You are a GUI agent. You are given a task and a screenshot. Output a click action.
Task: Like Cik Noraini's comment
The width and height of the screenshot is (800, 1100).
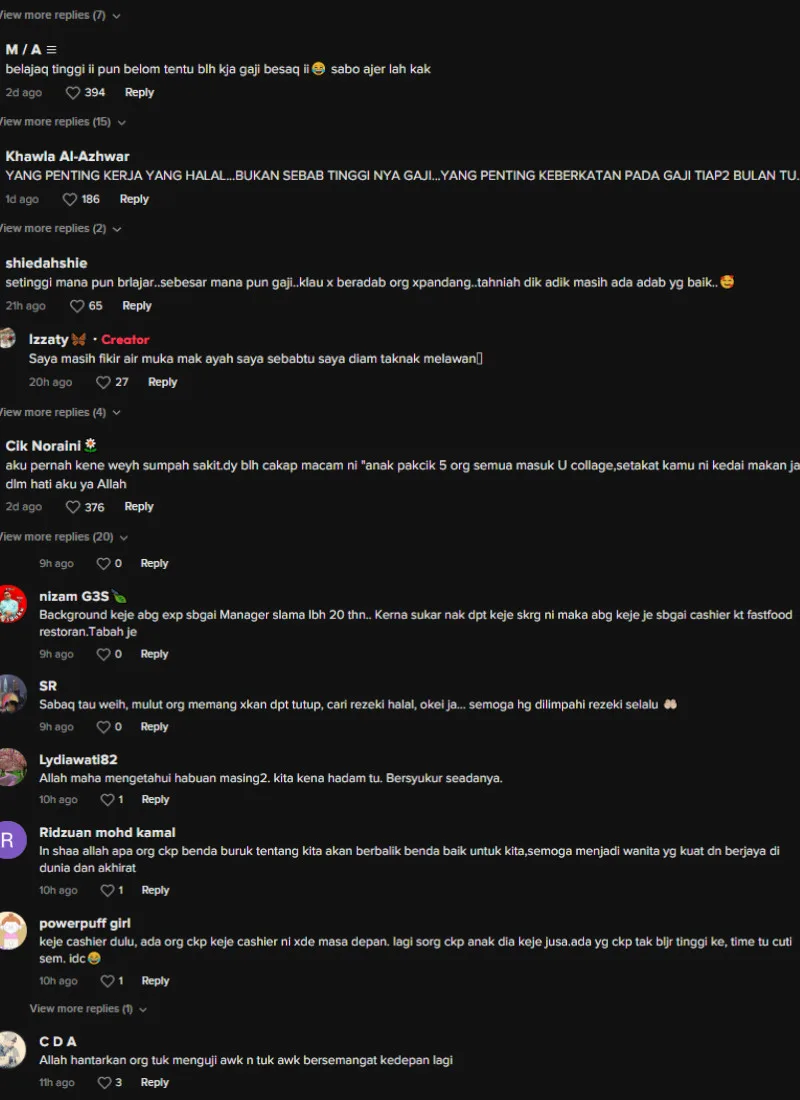(73, 507)
